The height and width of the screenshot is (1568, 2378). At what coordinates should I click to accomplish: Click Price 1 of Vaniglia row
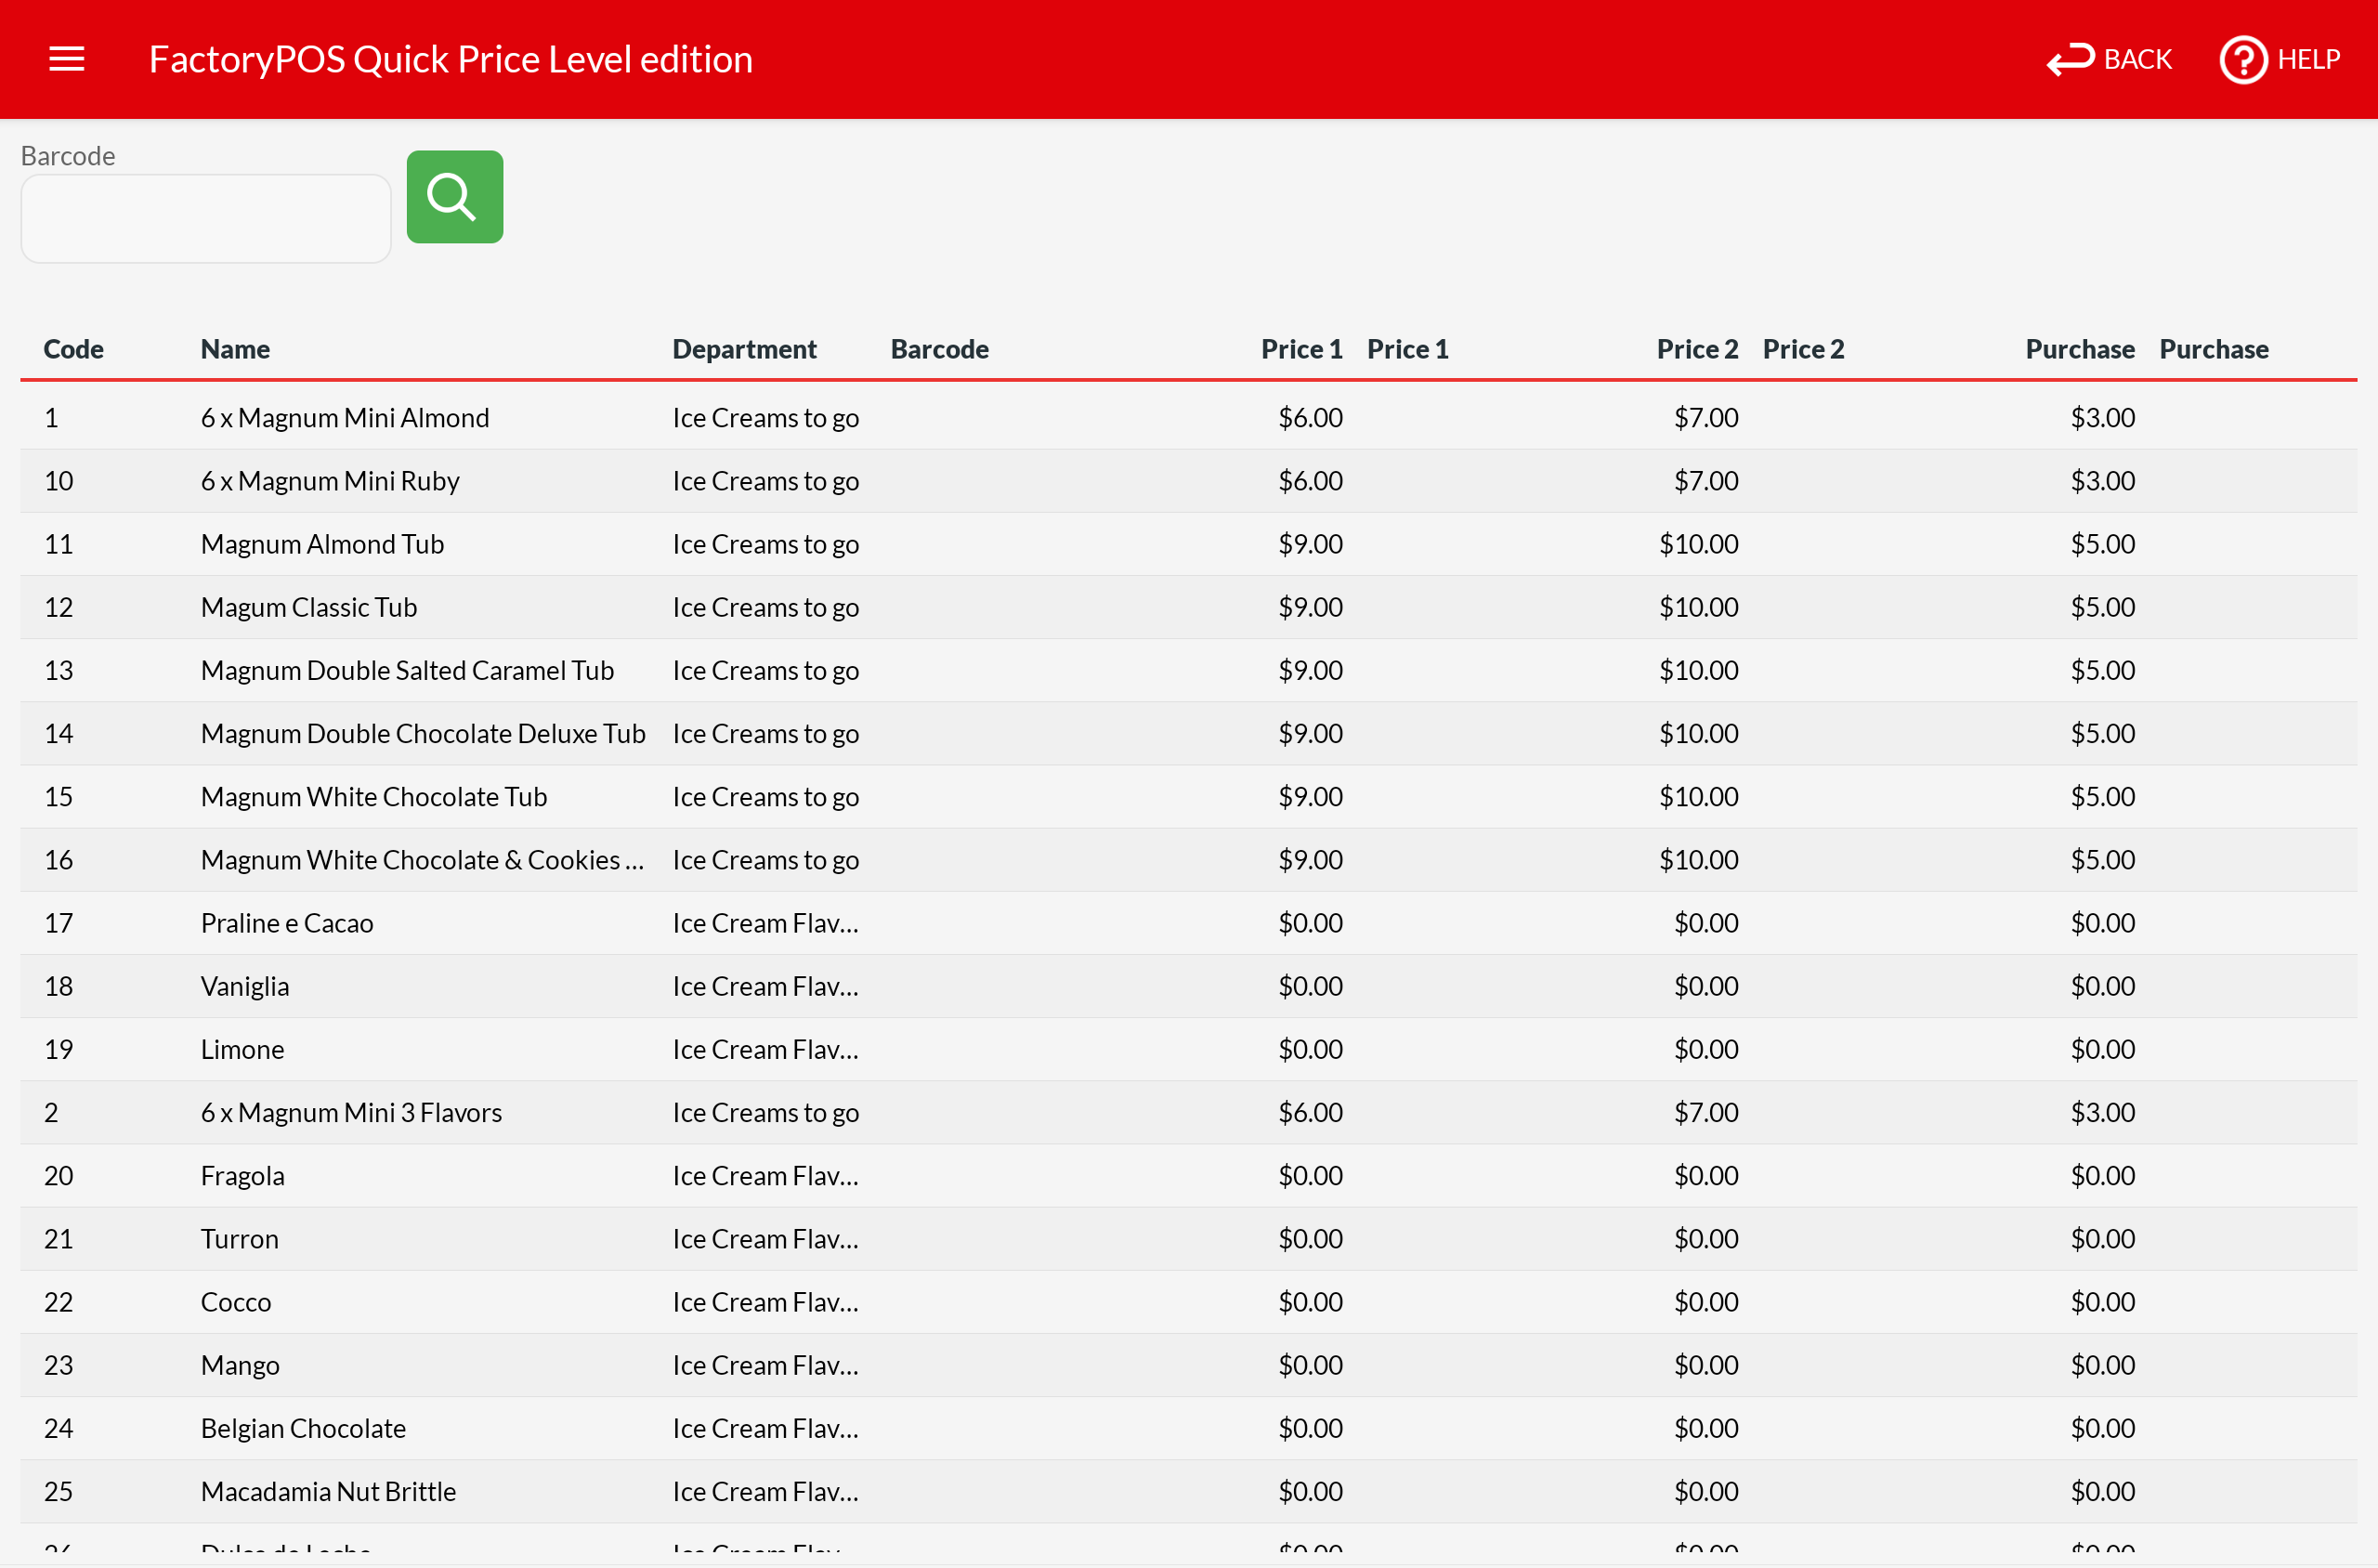1310,986
